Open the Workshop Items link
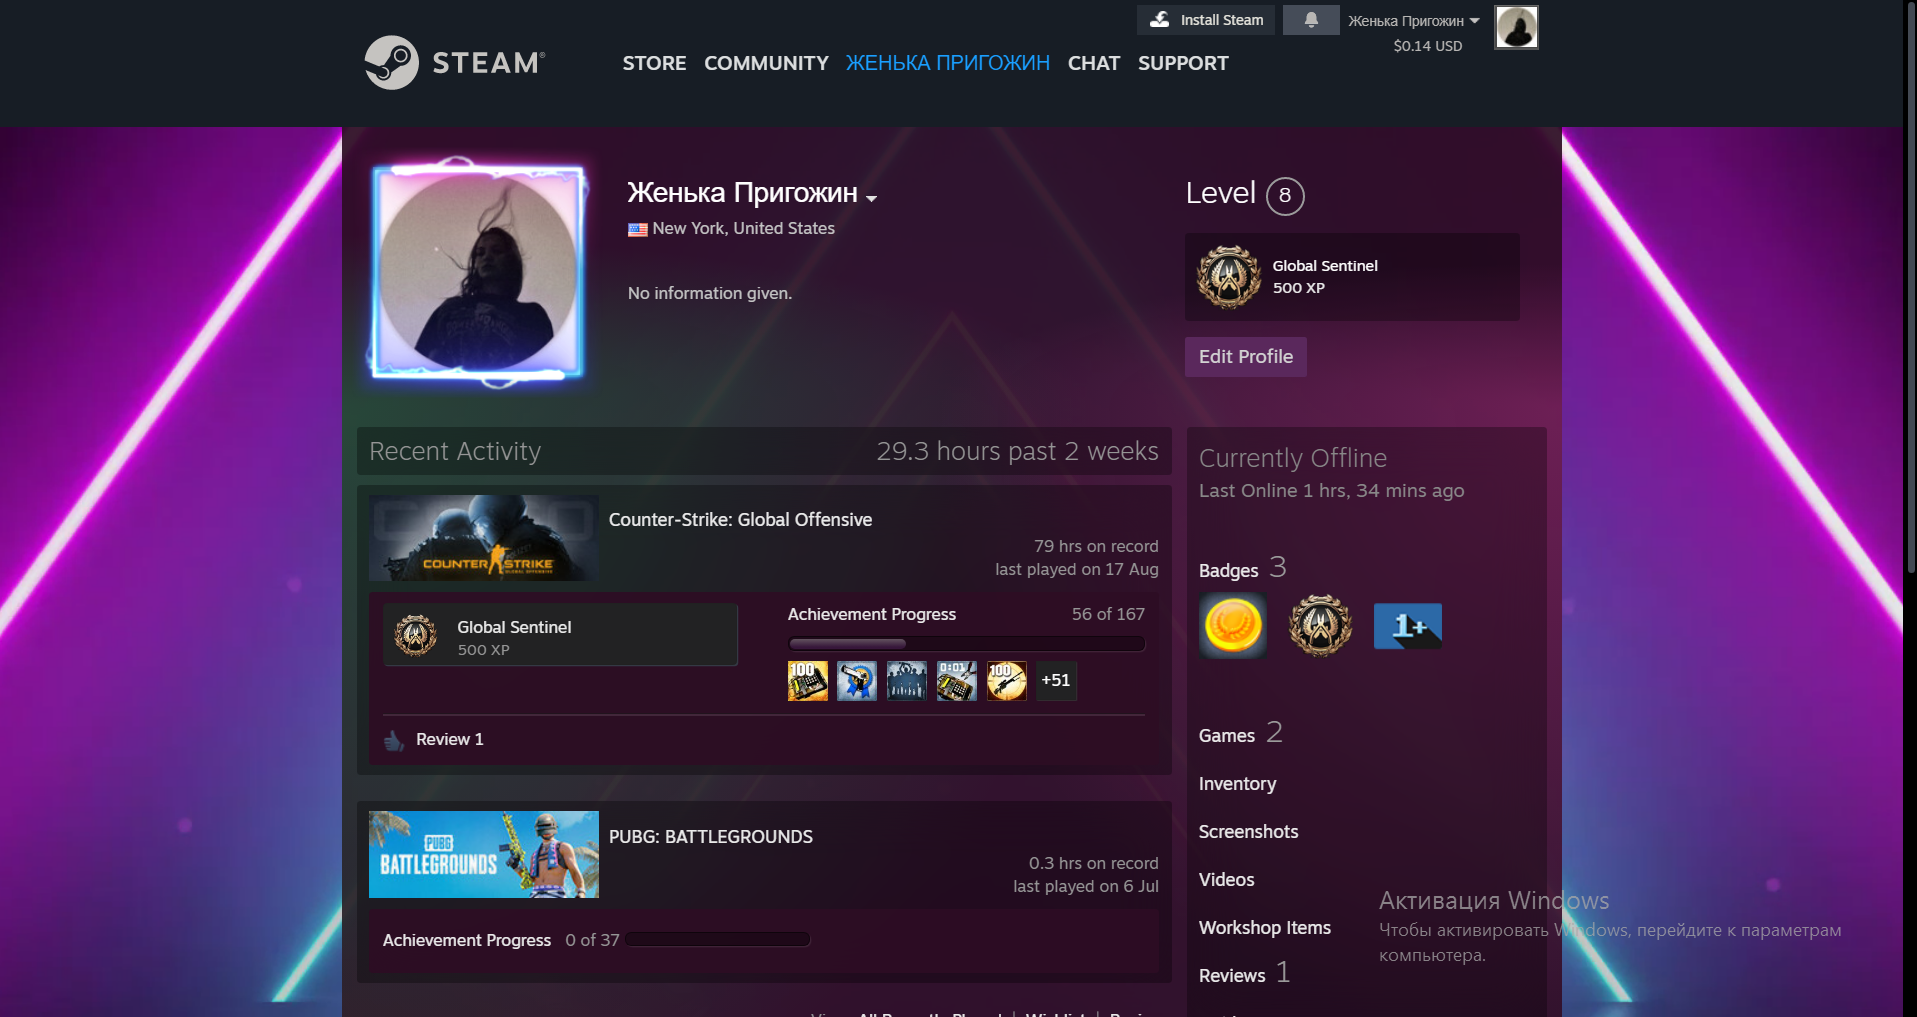Viewport: 1917px width, 1017px height. 1265,928
